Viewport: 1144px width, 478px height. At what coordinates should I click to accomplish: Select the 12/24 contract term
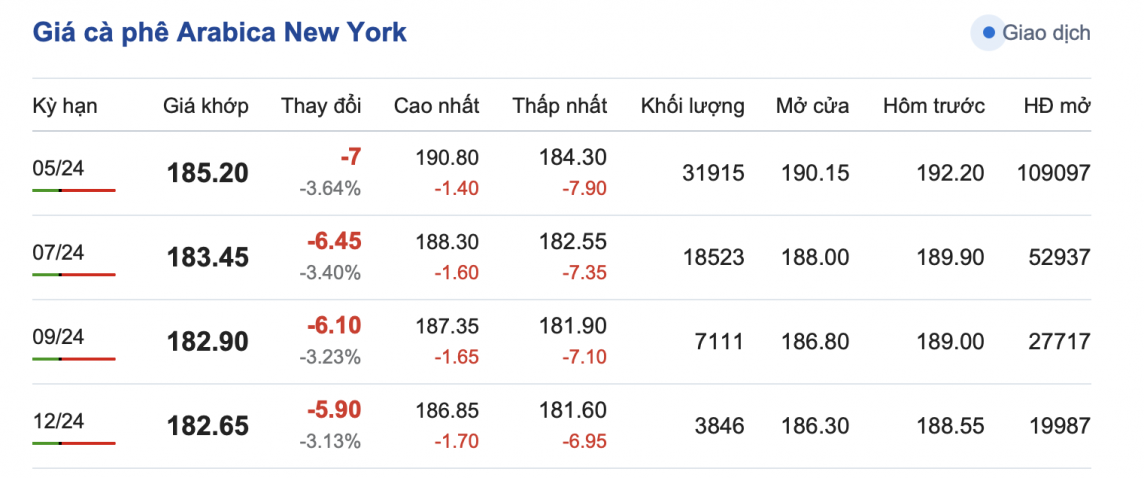[x=58, y=421]
